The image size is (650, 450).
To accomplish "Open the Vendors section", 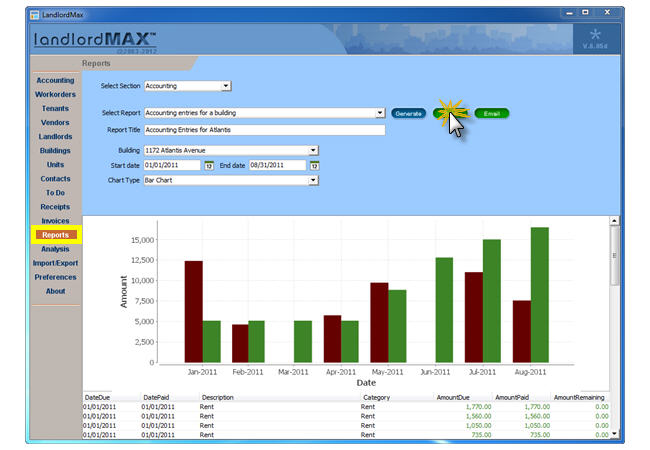I will pyautogui.click(x=55, y=123).
